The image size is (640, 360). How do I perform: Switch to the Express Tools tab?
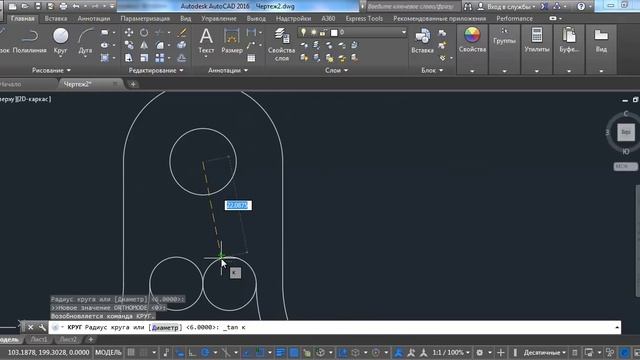point(364,18)
